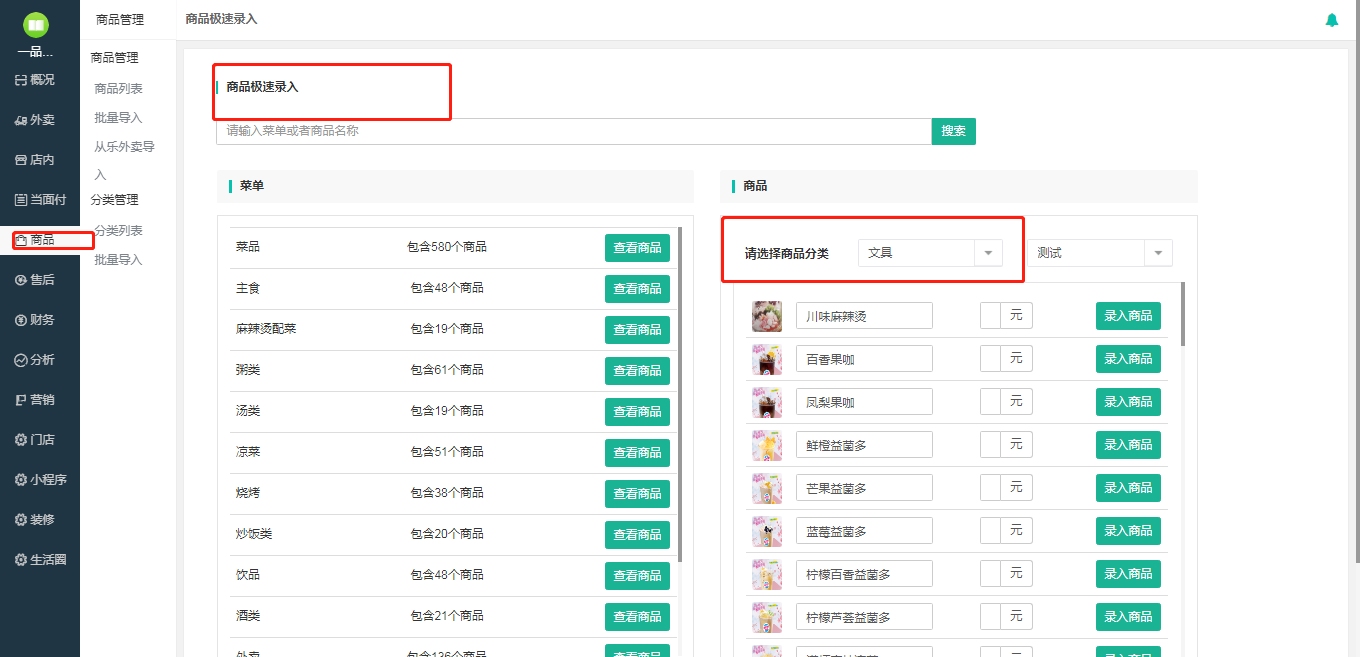View products in 麻辣烫配菜 menu
This screenshot has height=657, width=1360.
(x=637, y=330)
